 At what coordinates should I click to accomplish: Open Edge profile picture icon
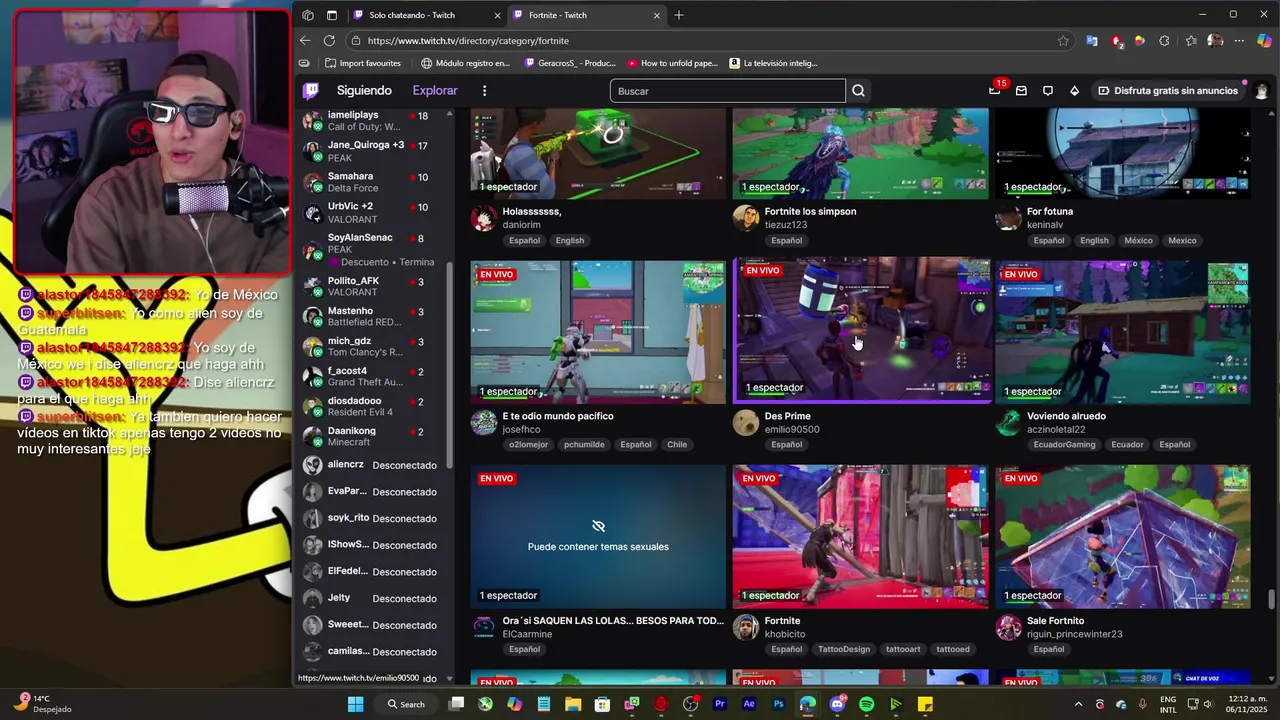1215,41
